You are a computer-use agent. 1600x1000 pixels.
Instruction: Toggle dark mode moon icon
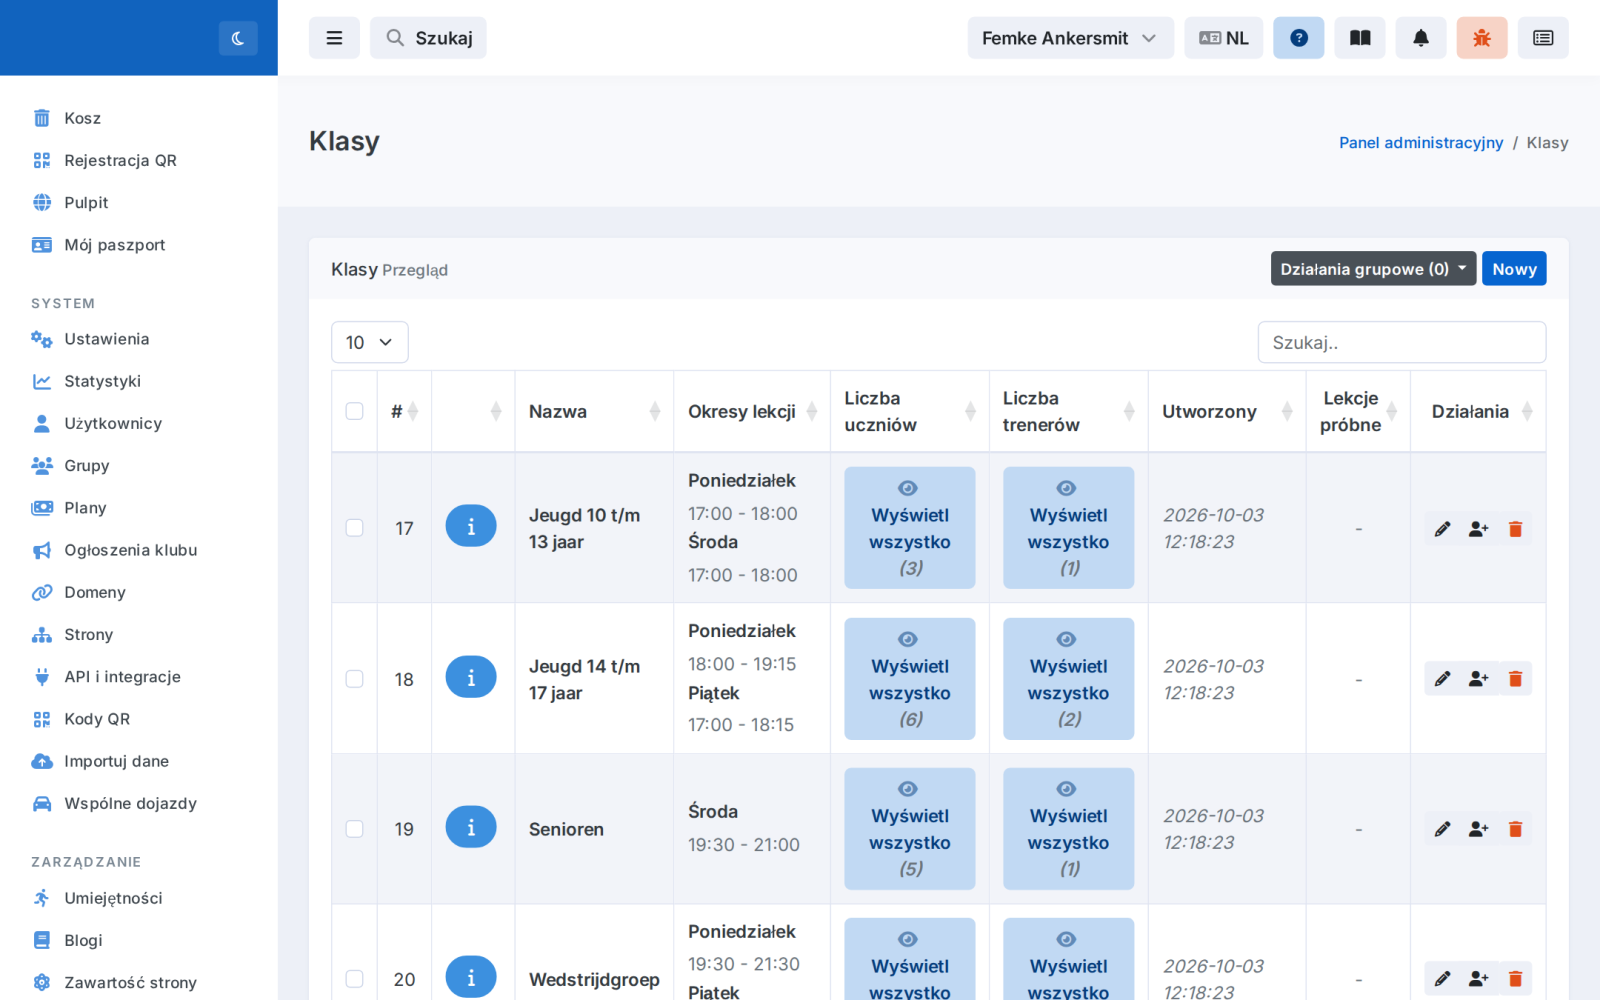pyautogui.click(x=238, y=38)
